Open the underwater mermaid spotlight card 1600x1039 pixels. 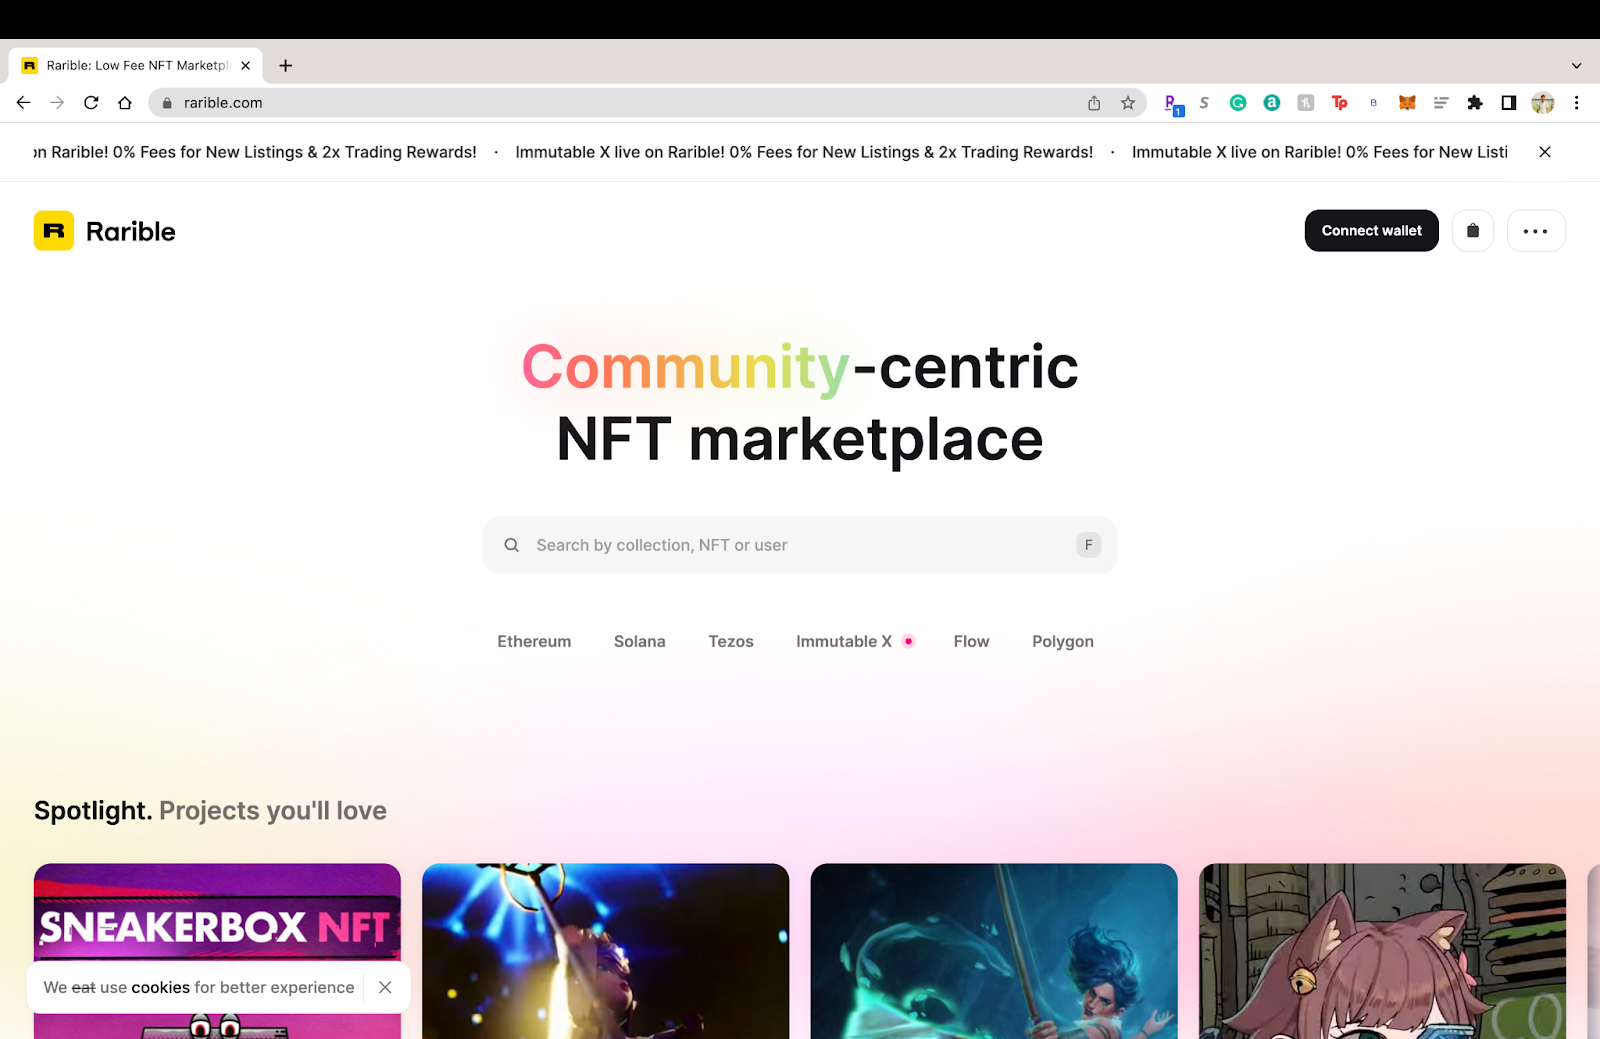click(994, 951)
